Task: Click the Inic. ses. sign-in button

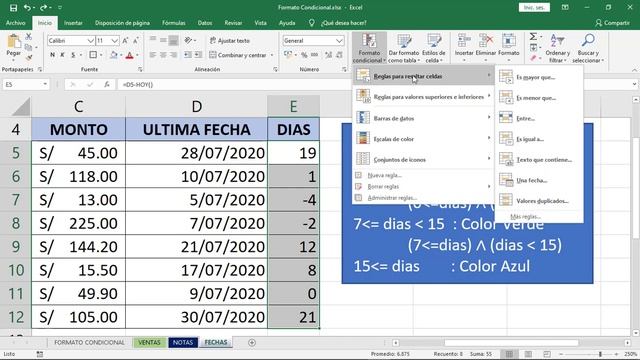Action: [534, 7]
